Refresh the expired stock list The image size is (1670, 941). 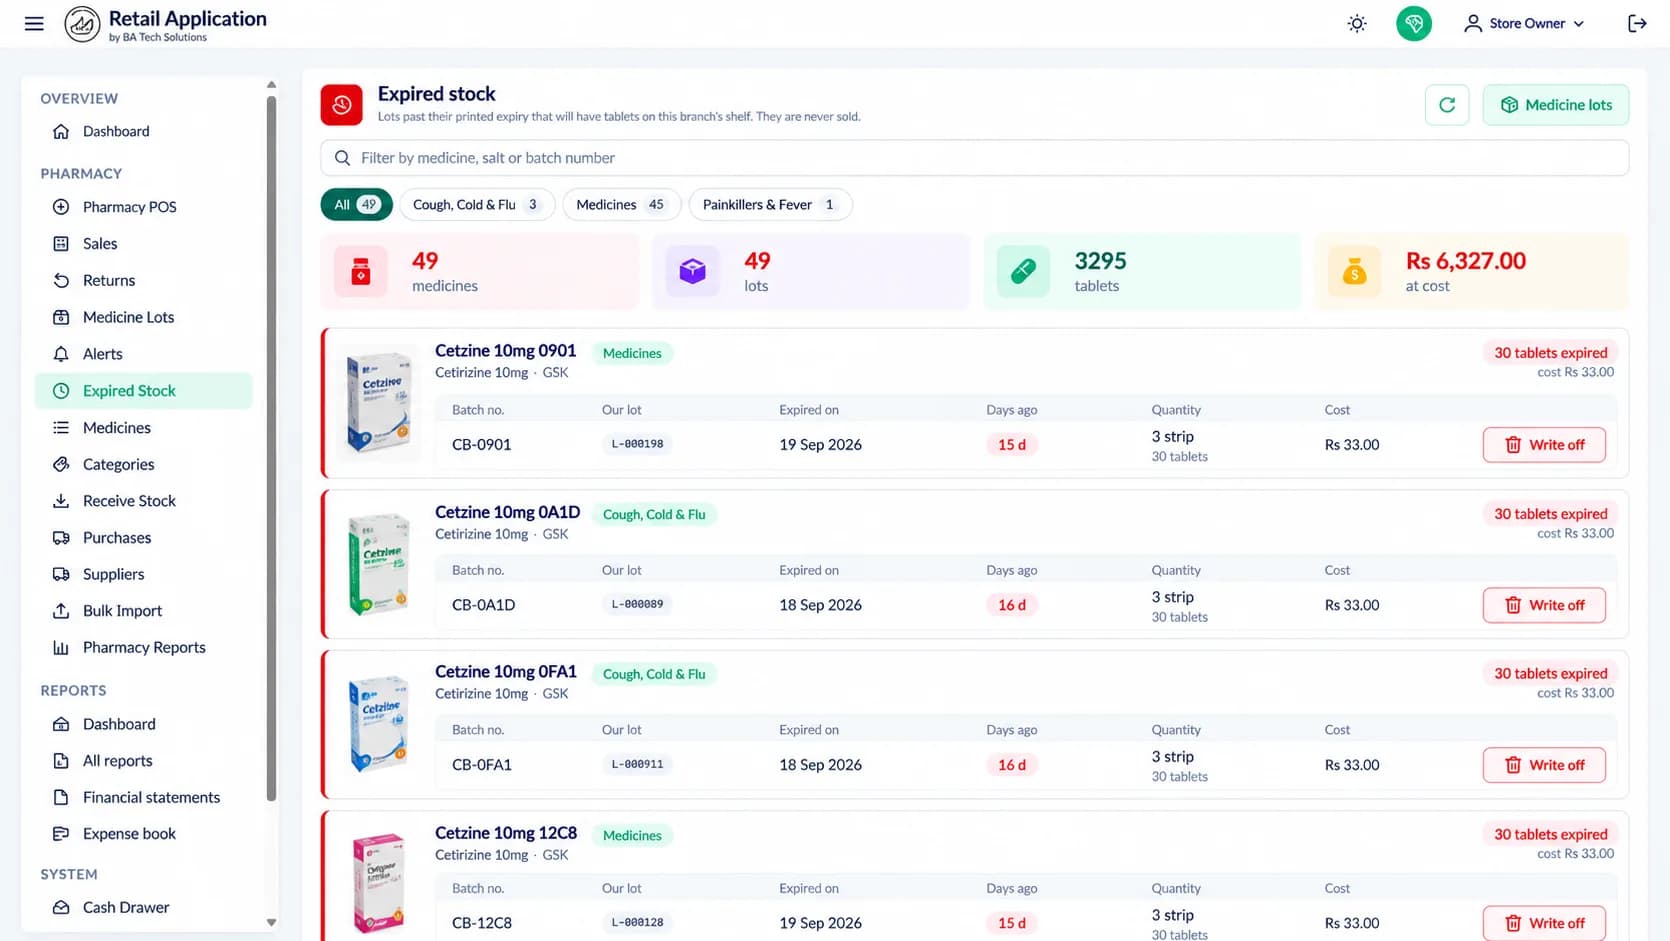point(1447,105)
